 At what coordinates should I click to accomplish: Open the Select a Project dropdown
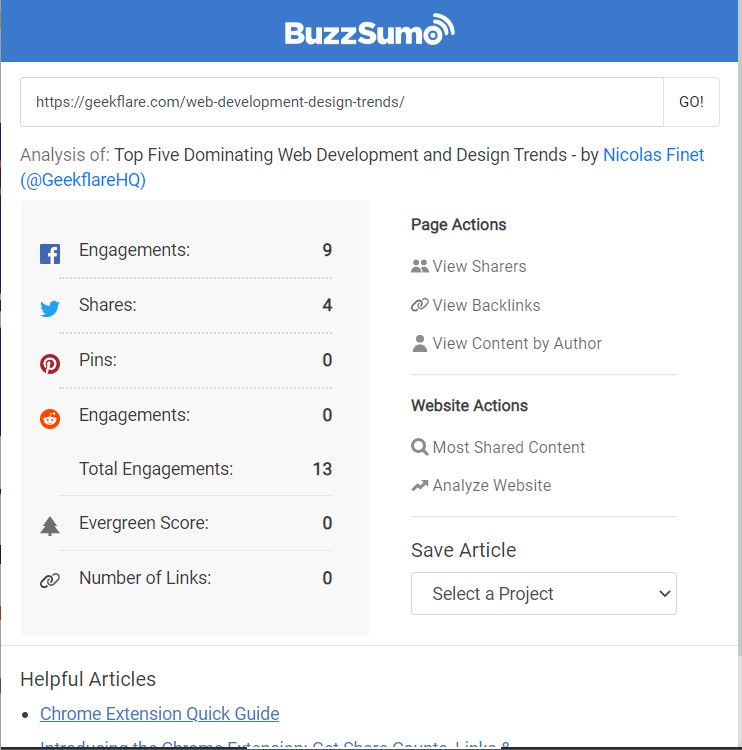click(543, 593)
